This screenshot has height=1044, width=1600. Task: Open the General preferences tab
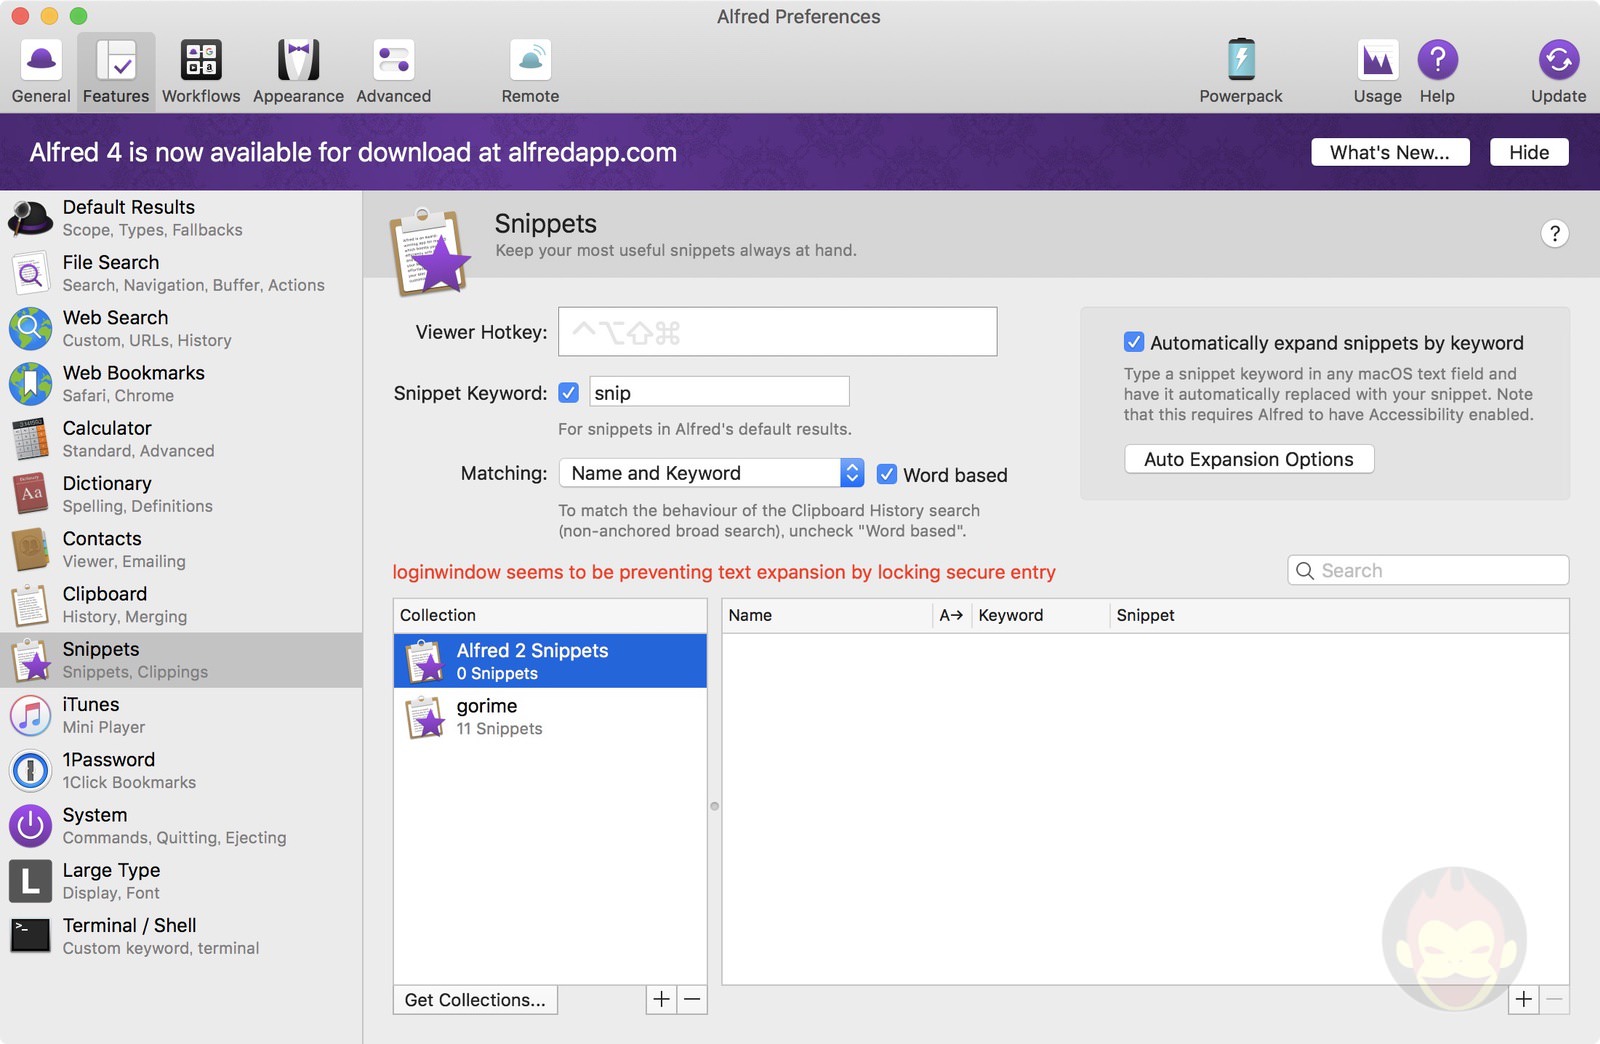pos(41,72)
